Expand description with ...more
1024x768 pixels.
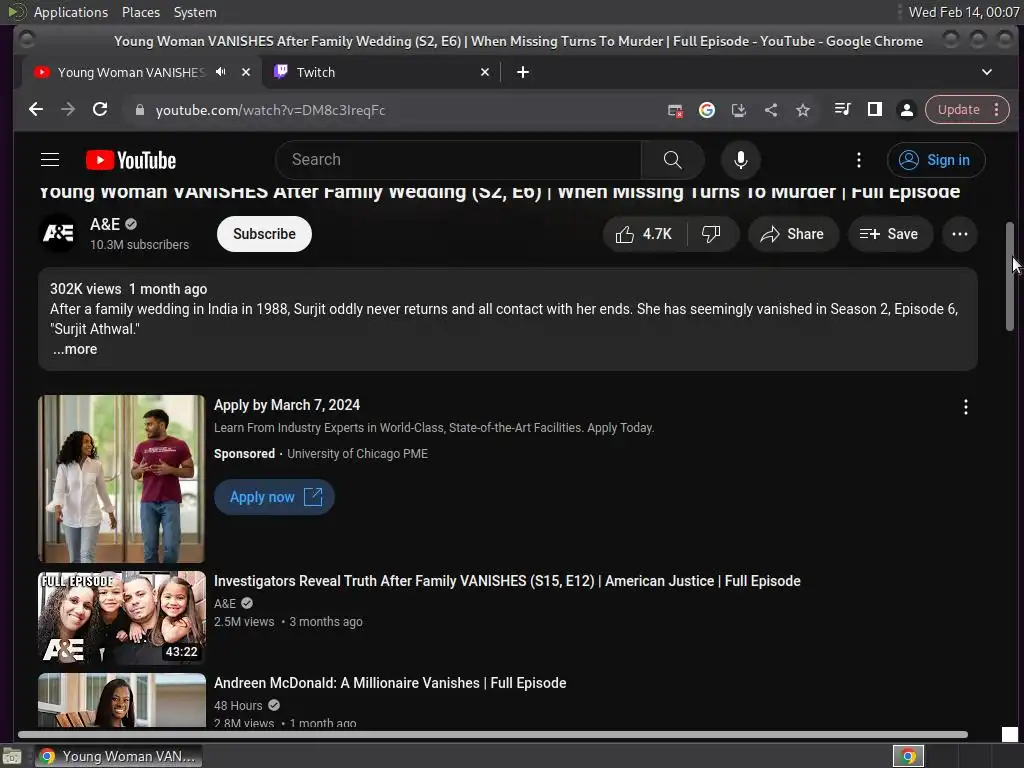(74, 349)
